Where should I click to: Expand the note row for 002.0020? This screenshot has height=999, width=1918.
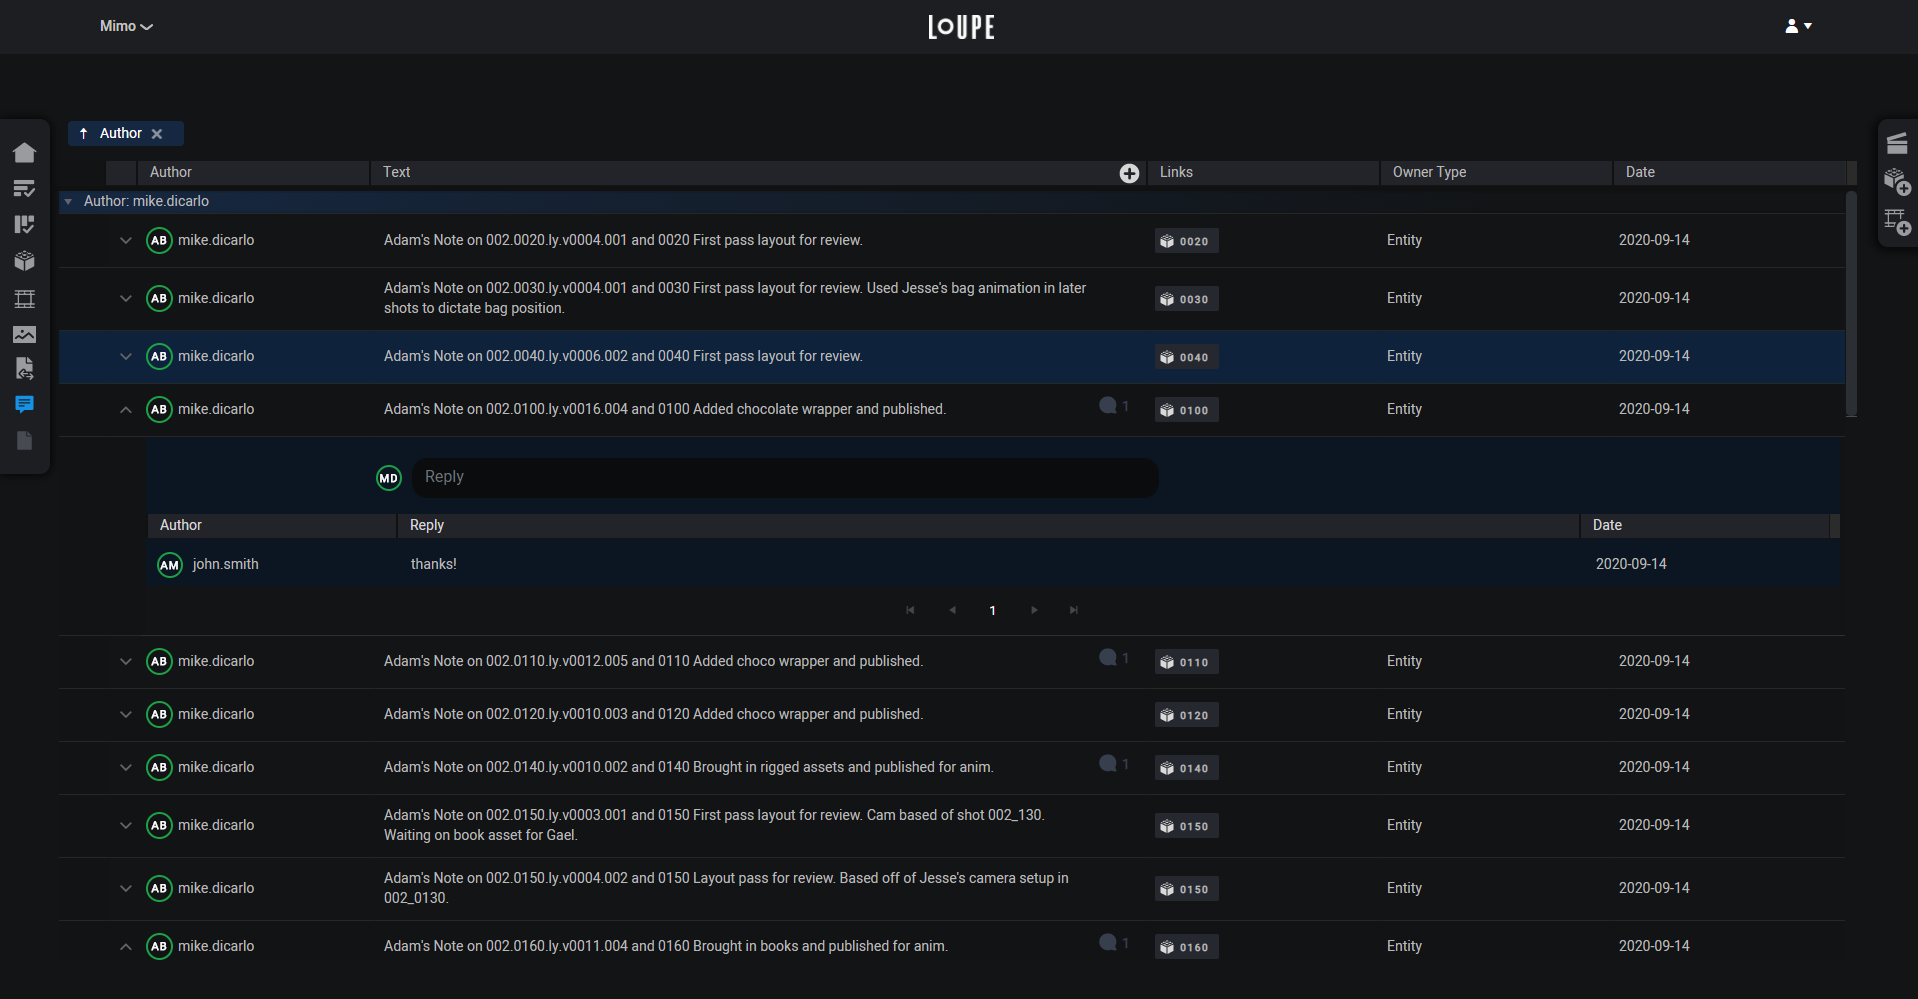point(126,240)
